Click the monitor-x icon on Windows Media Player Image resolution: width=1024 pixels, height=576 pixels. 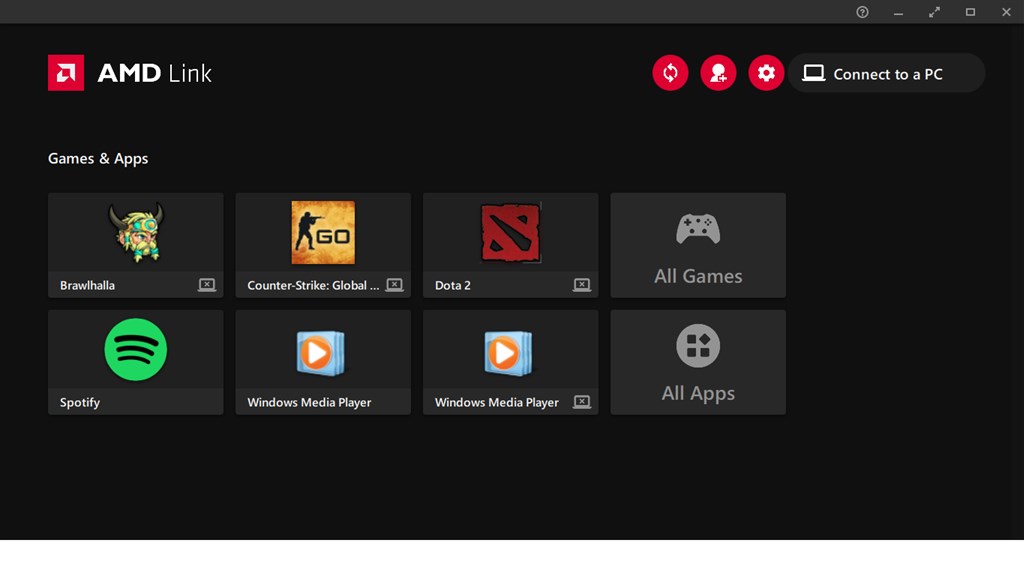pyautogui.click(x=582, y=402)
